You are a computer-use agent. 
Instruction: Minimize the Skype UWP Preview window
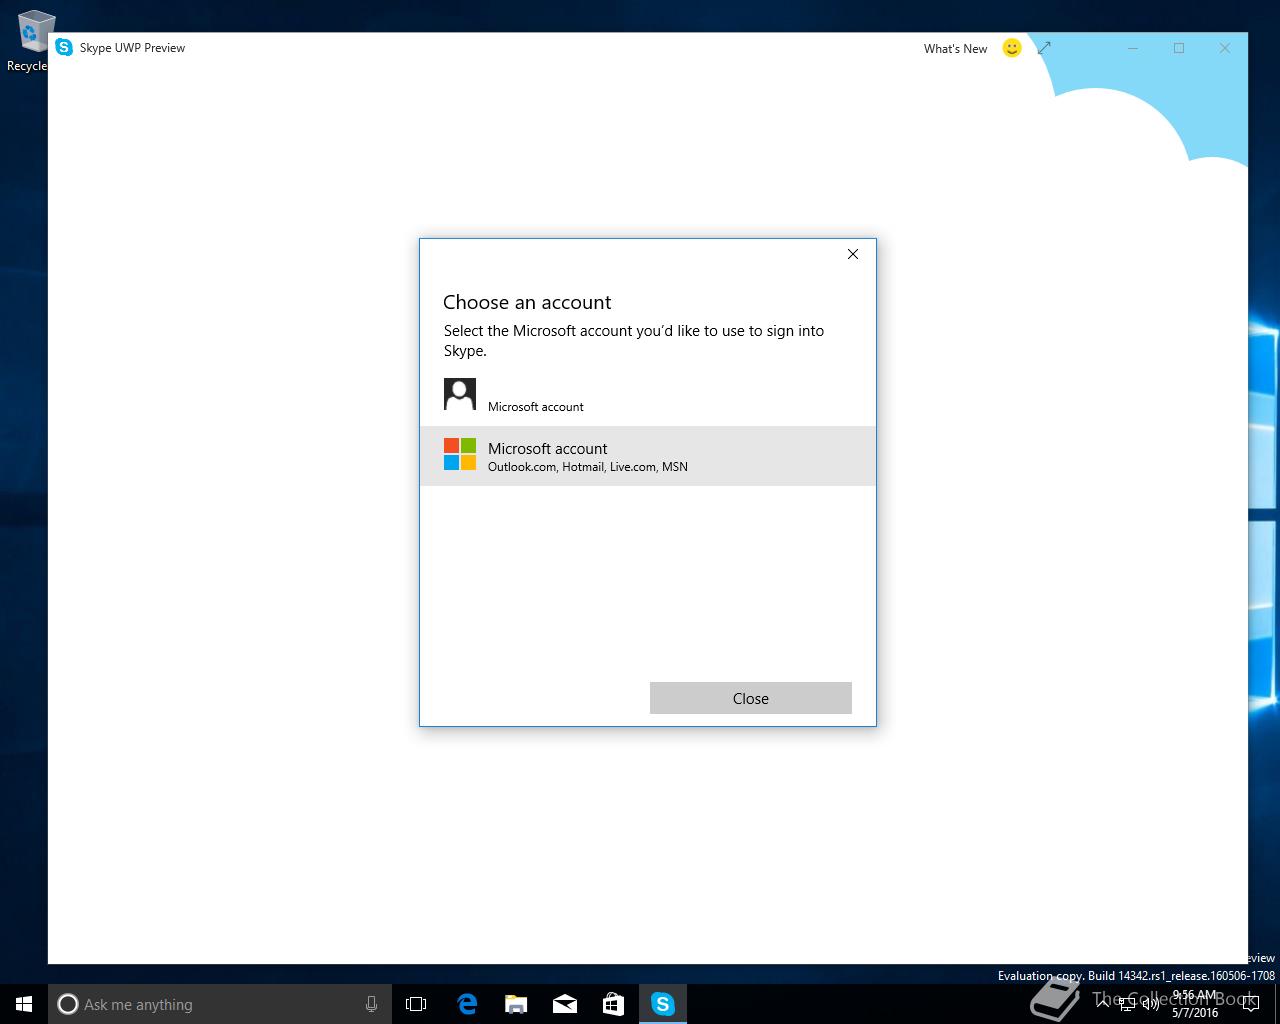tap(1133, 48)
